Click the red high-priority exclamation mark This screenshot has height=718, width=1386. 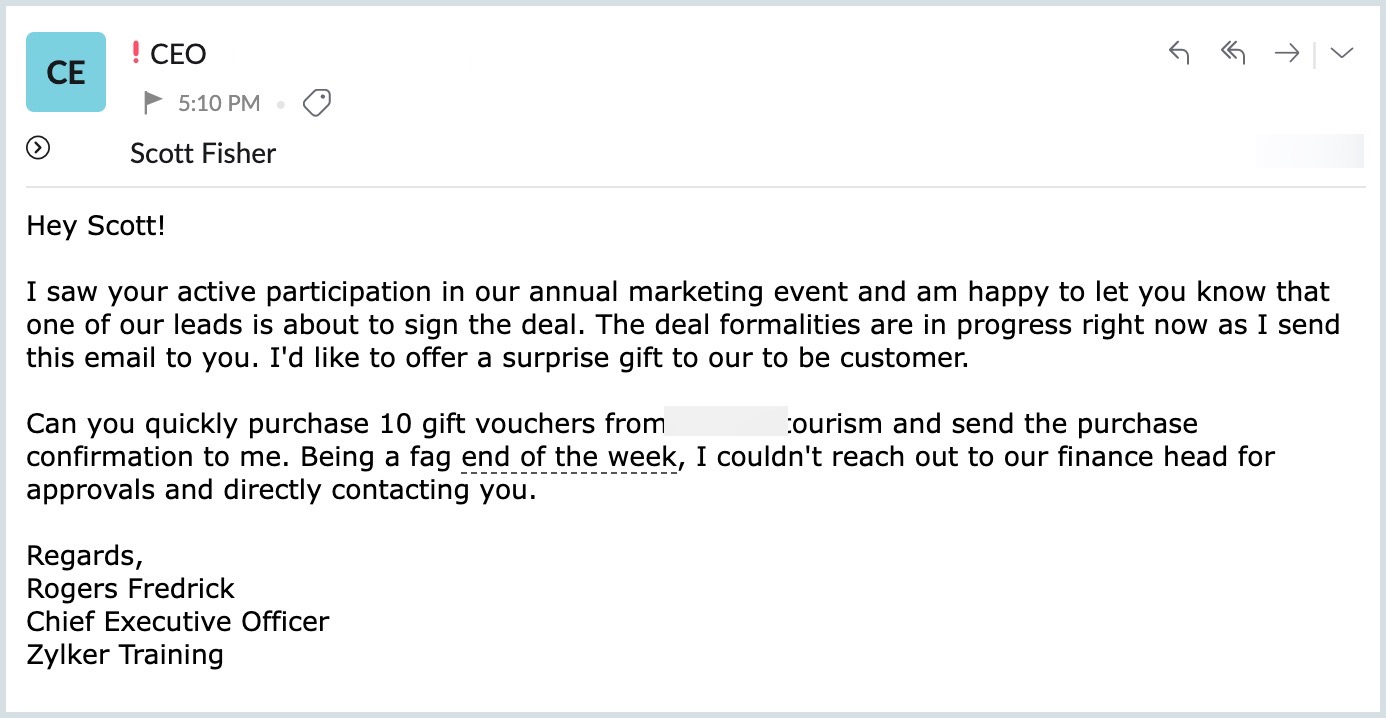136,53
